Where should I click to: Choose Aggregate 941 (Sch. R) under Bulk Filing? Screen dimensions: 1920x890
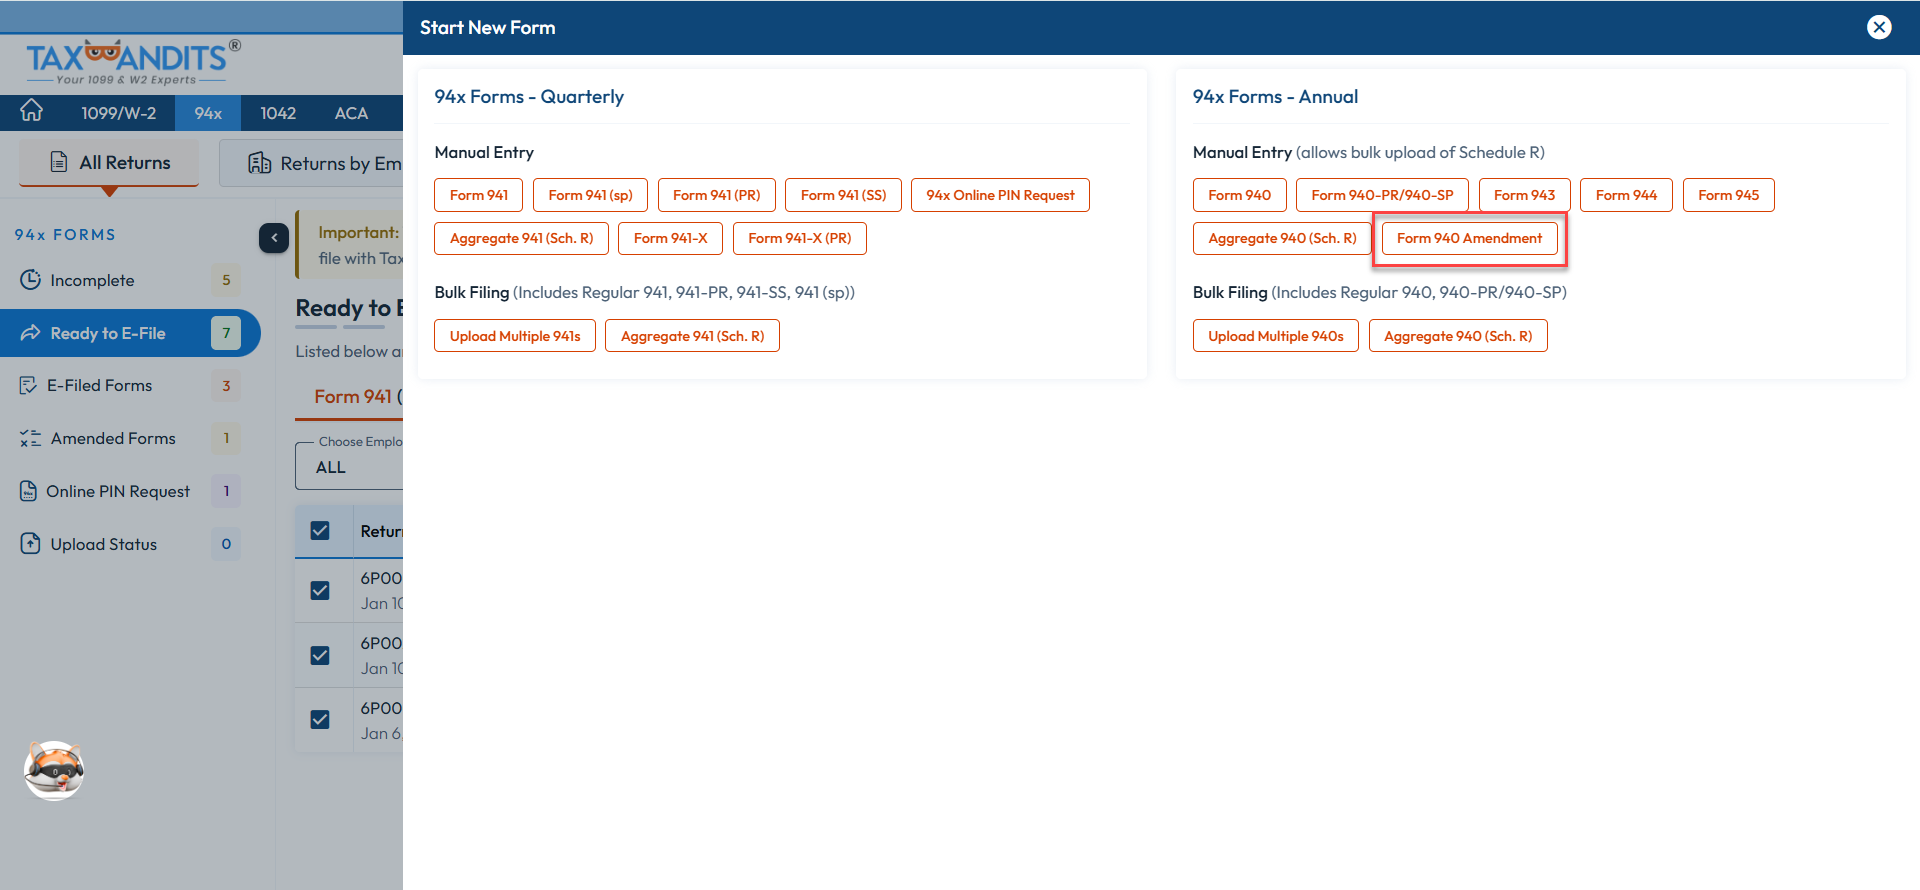point(692,336)
